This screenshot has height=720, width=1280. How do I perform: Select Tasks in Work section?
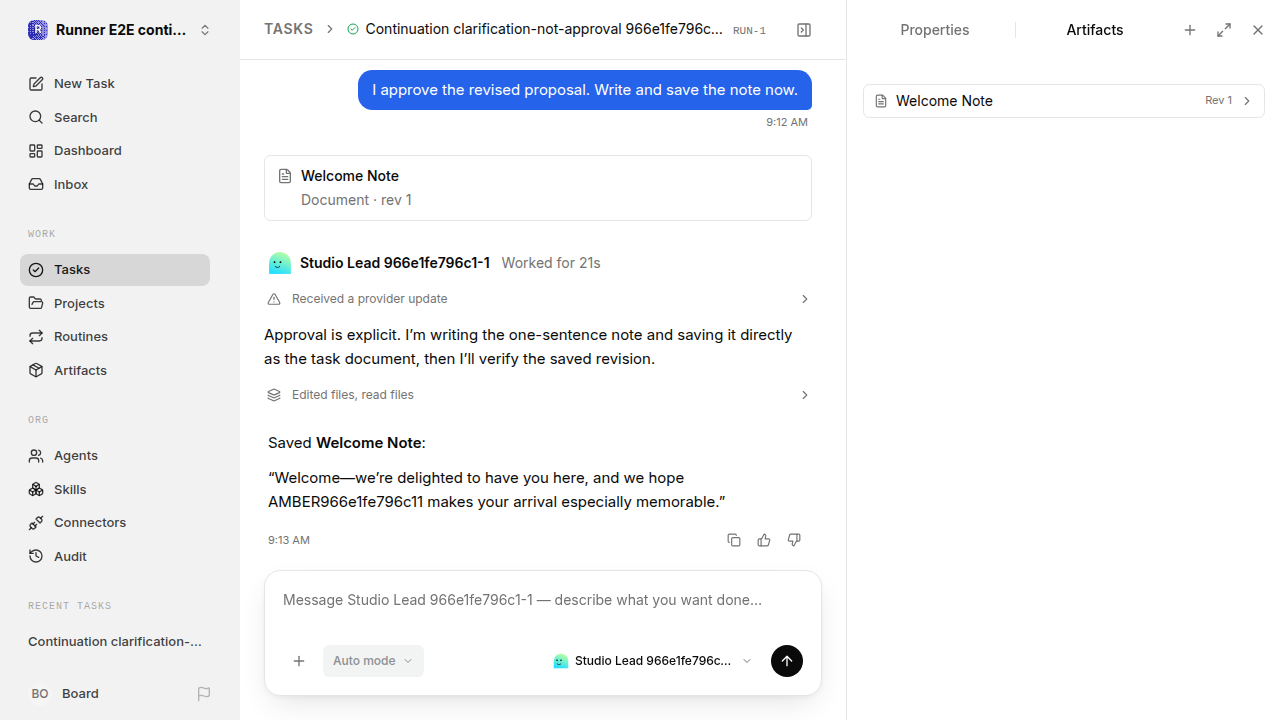click(x=115, y=270)
